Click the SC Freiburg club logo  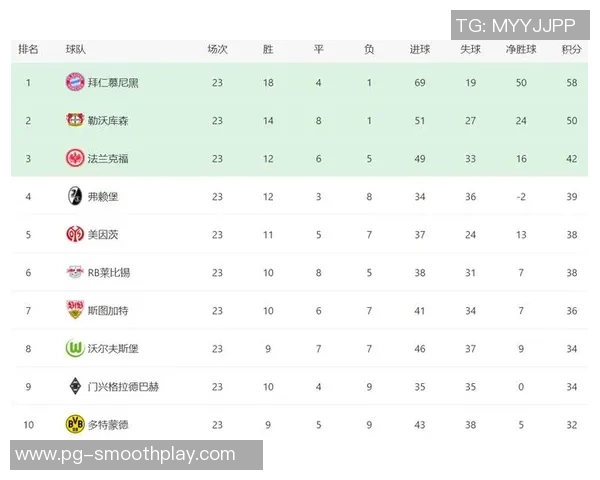[x=74, y=196]
